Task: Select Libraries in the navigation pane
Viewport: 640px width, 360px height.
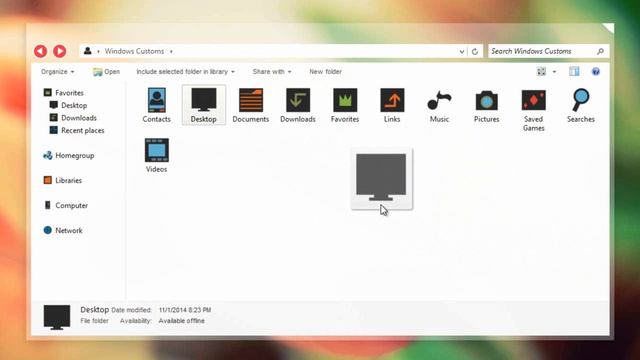Action: [x=62, y=180]
